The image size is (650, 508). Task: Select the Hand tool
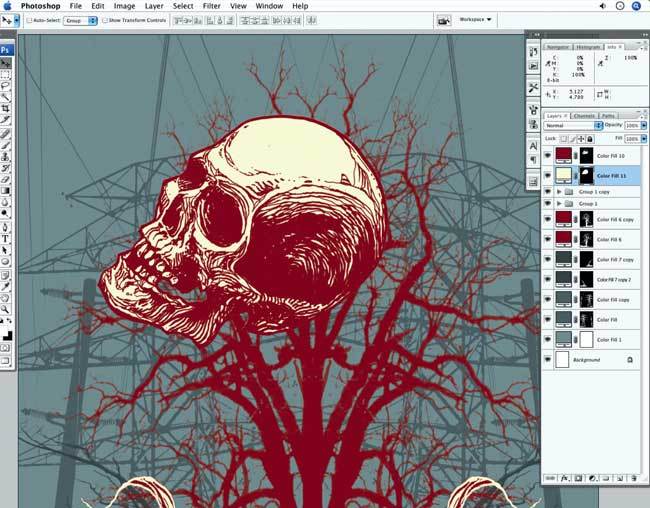(6, 298)
